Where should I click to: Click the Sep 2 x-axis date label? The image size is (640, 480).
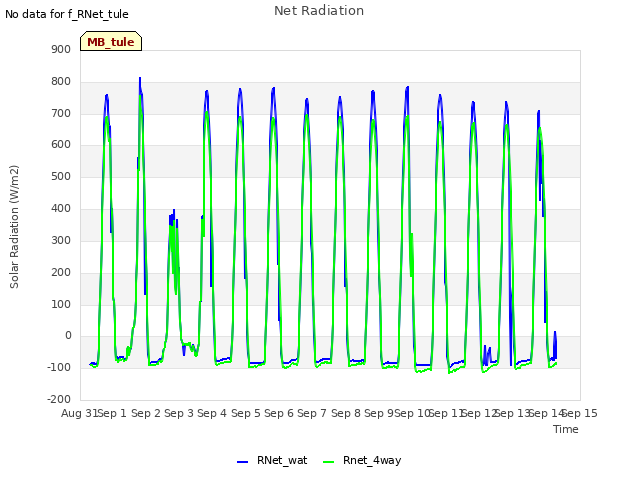click(x=146, y=413)
